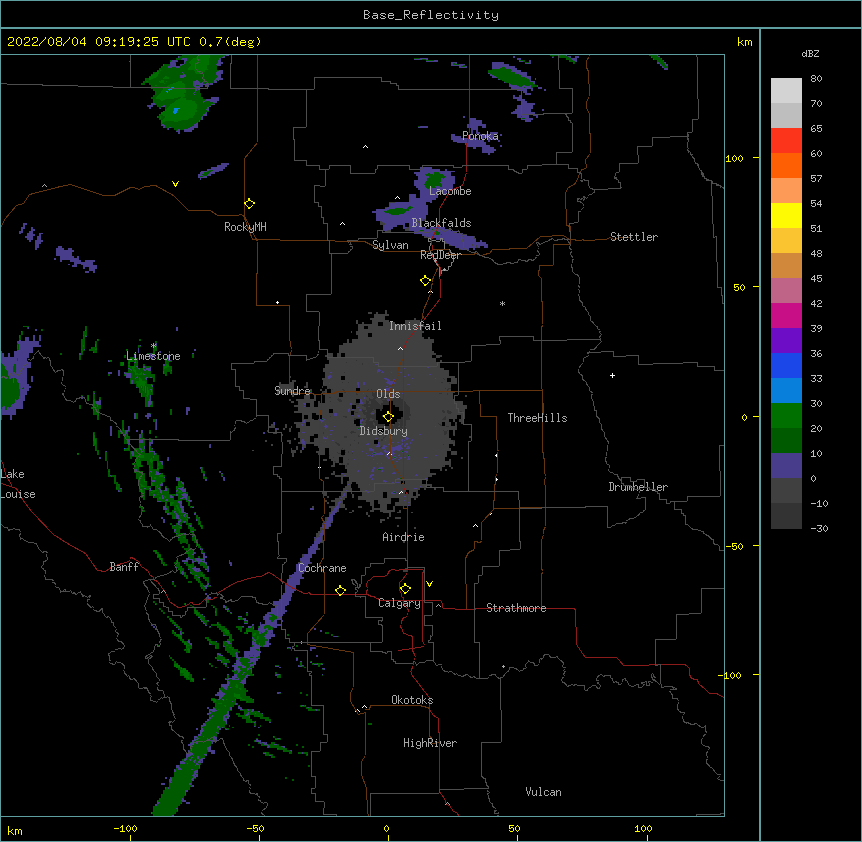Image resolution: width=862 pixels, height=842 pixels.
Task: Click the Okotoks town label
Action: (412, 700)
